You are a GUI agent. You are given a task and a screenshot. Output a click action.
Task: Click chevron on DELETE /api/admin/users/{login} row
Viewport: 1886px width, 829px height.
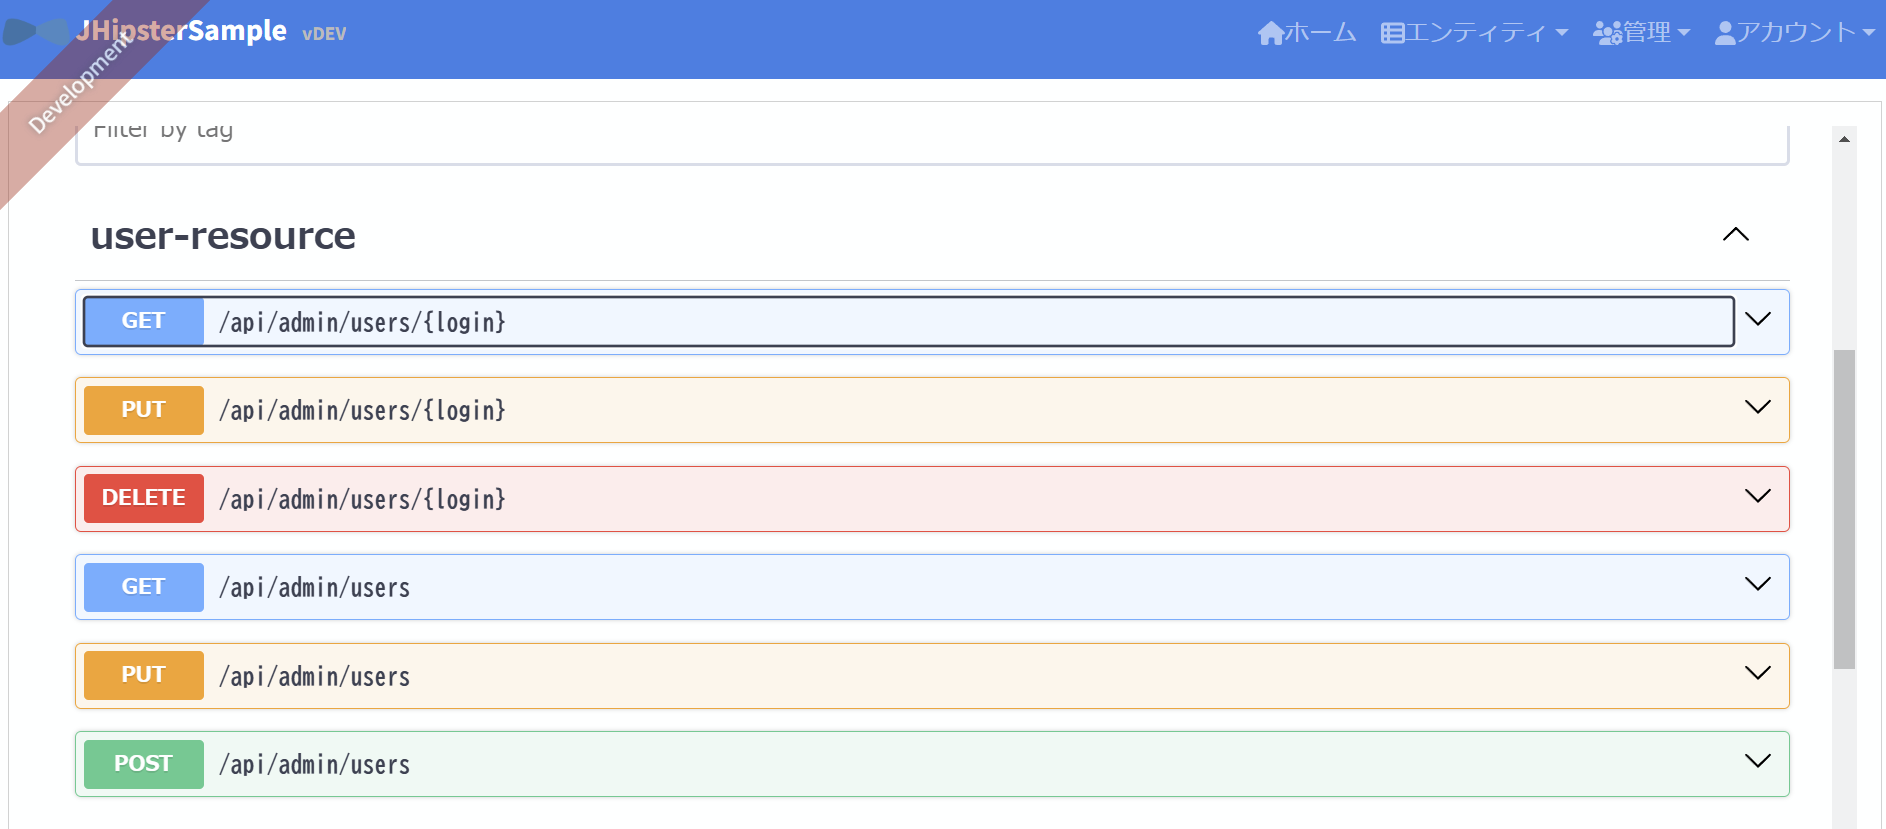[x=1758, y=496]
